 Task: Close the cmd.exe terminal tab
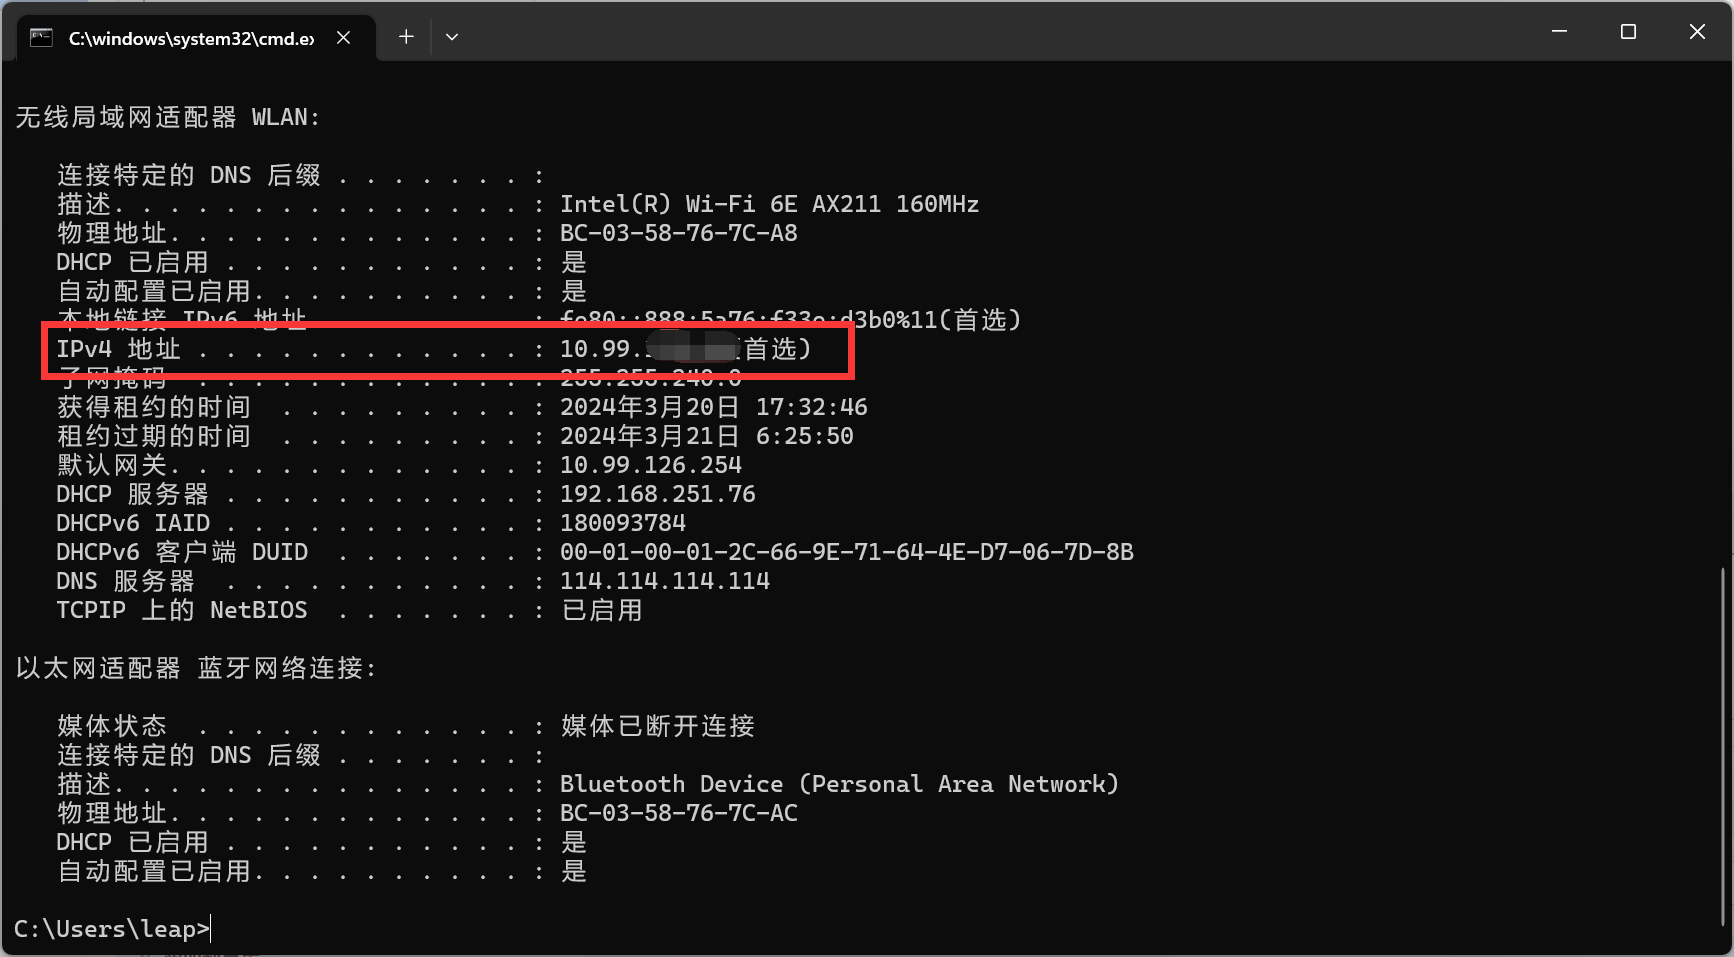click(343, 37)
